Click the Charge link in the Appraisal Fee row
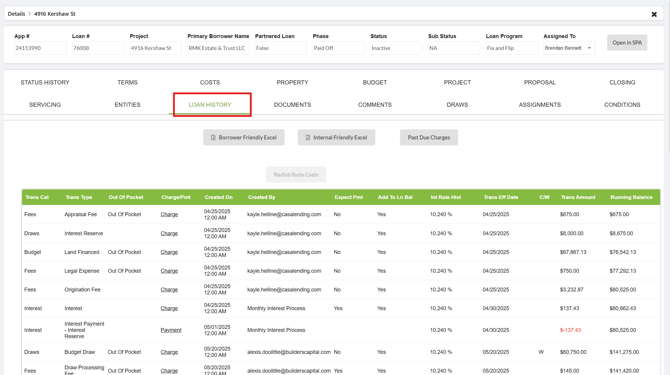The width and height of the screenshot is (670, 375). pyautogui.click(x=169, y=214)
